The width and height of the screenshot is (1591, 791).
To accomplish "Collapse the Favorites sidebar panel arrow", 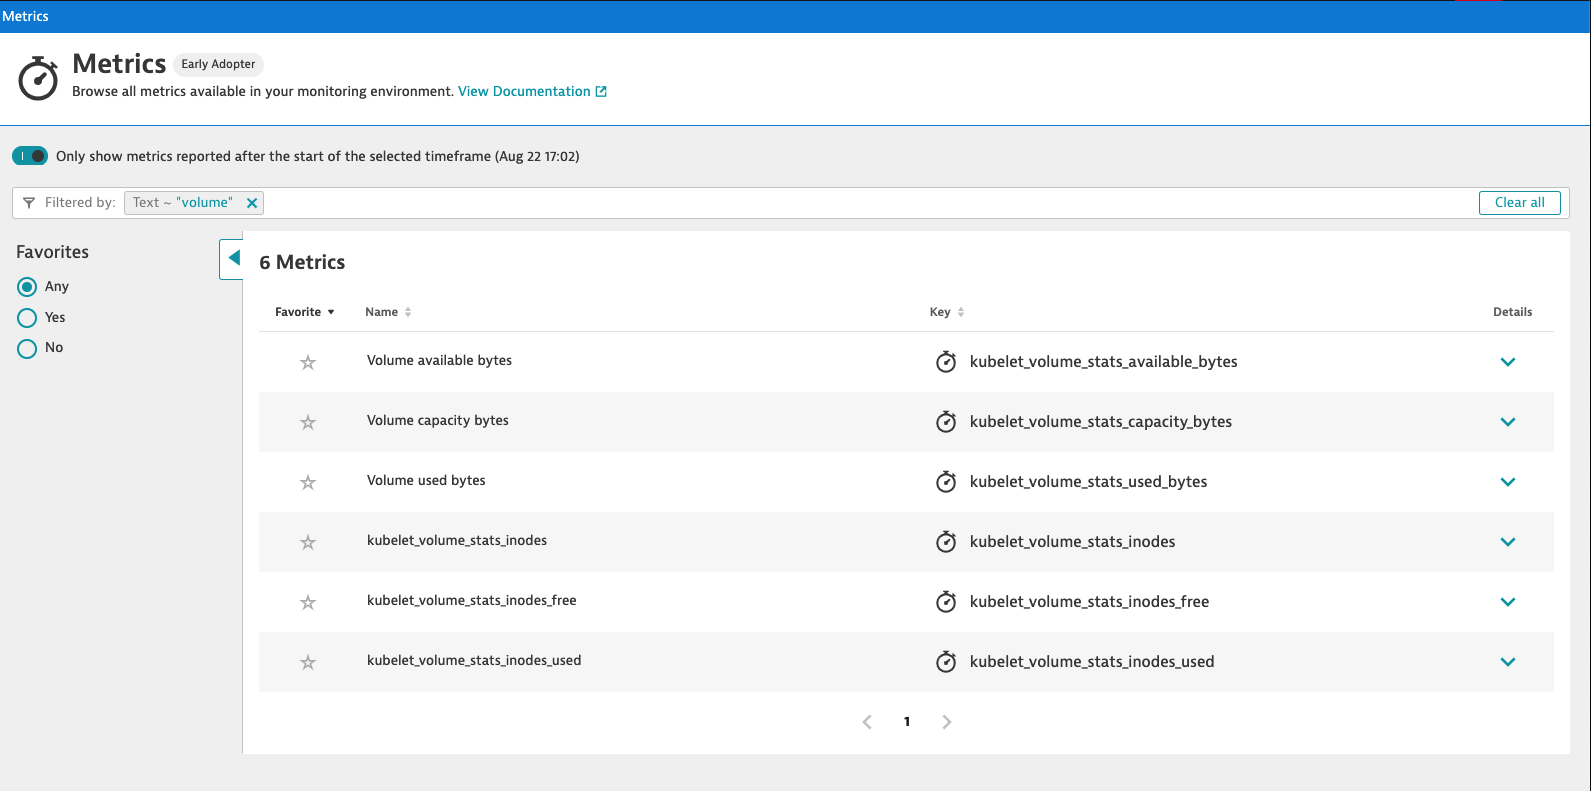I will pyautogui.click(x=232, y=259).
